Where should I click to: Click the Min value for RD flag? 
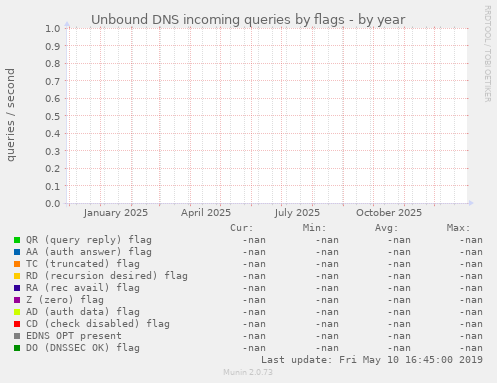click(327, 276)
